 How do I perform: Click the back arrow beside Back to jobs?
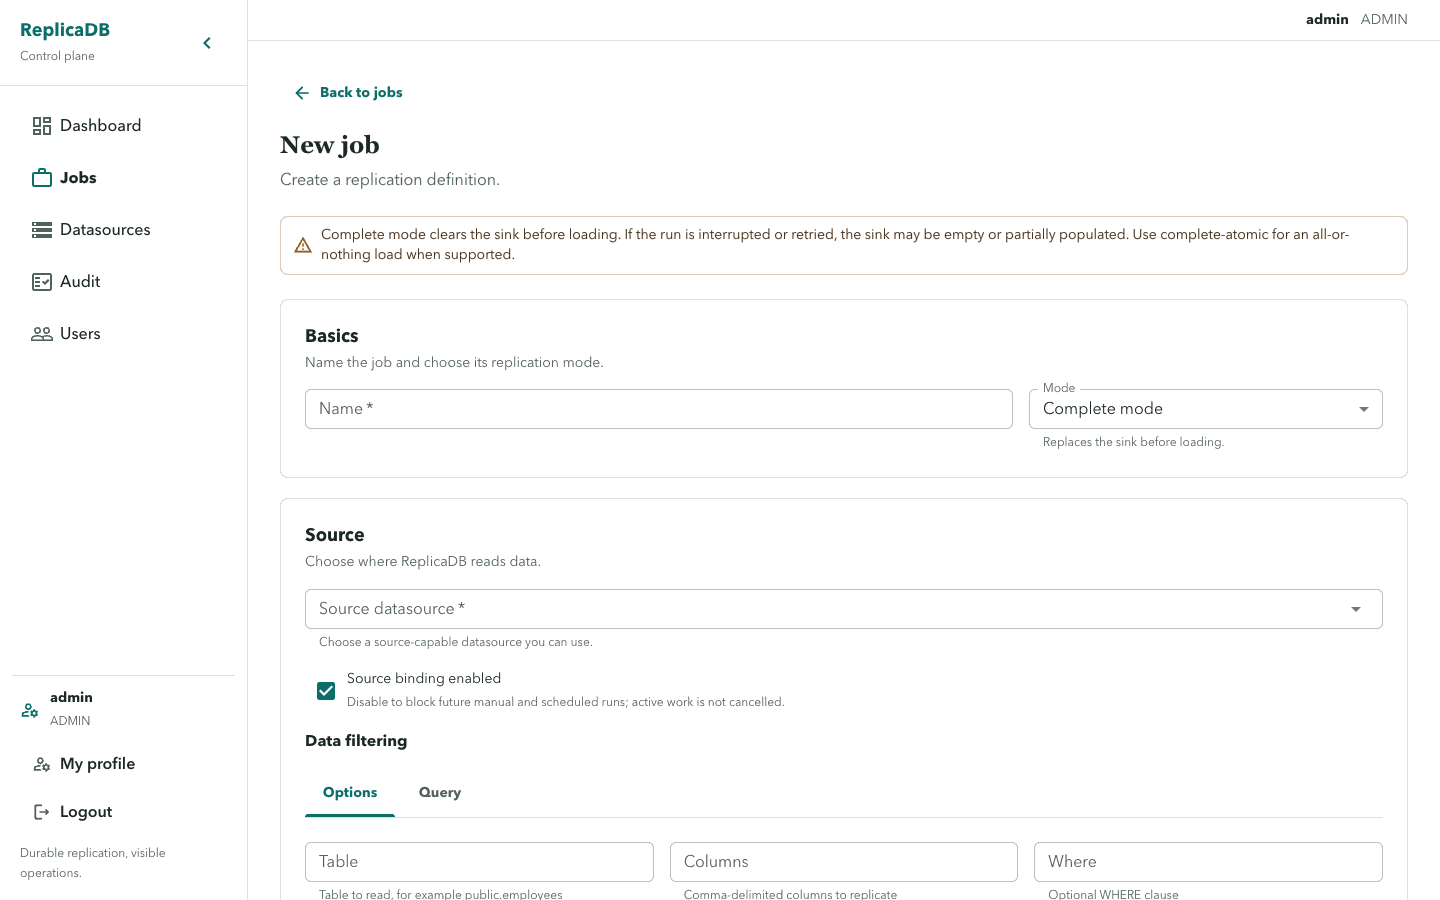302,93
